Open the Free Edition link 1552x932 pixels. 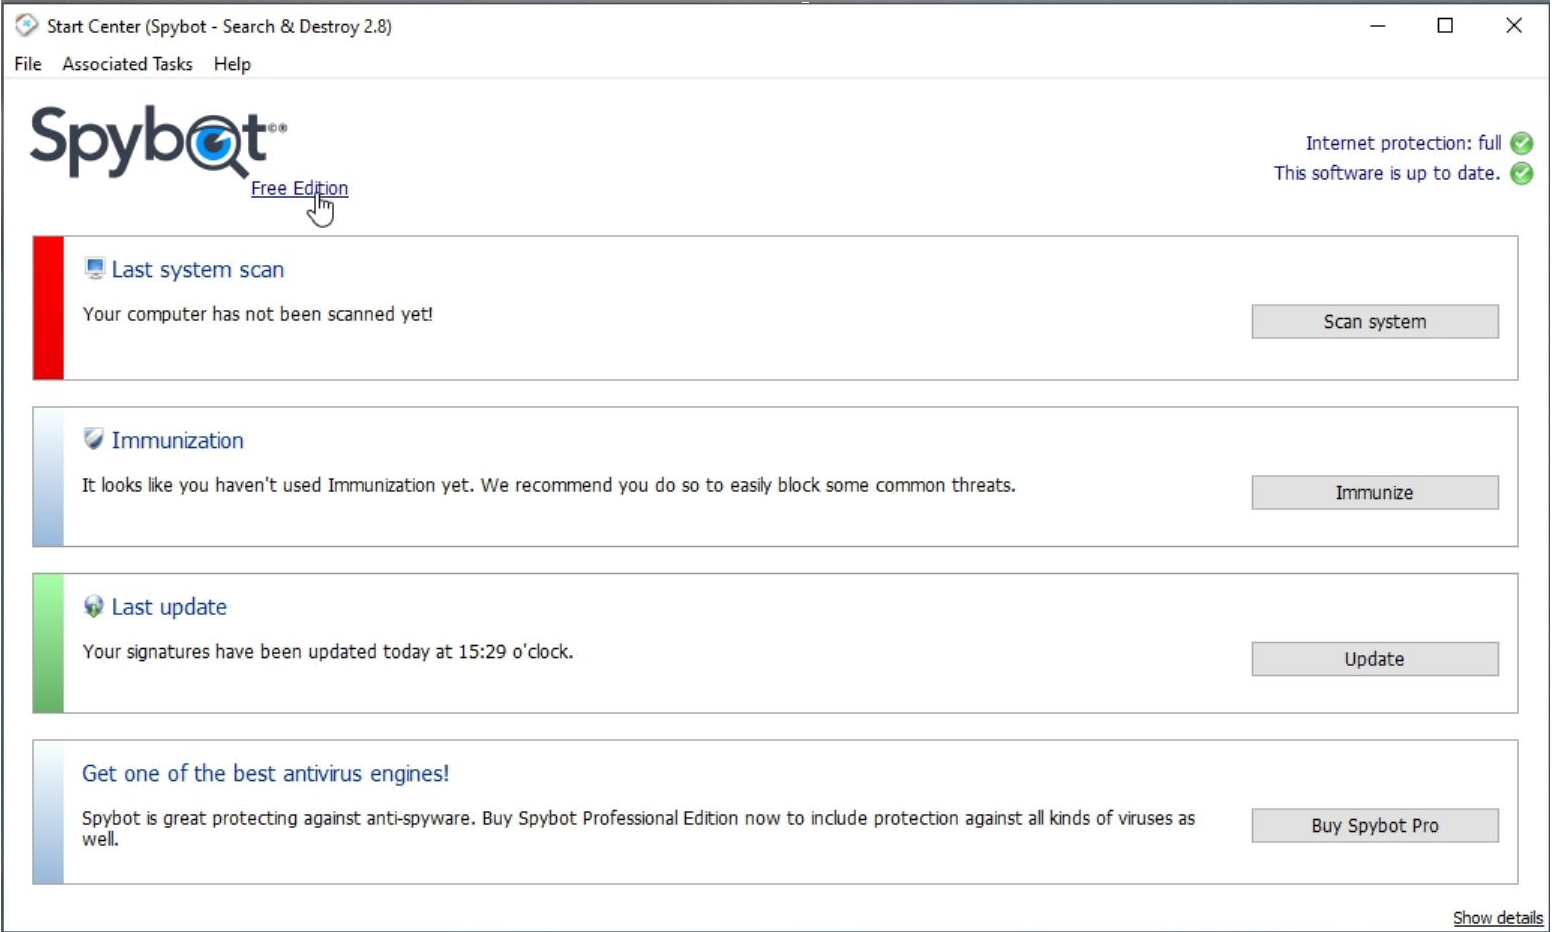point(299,188)
